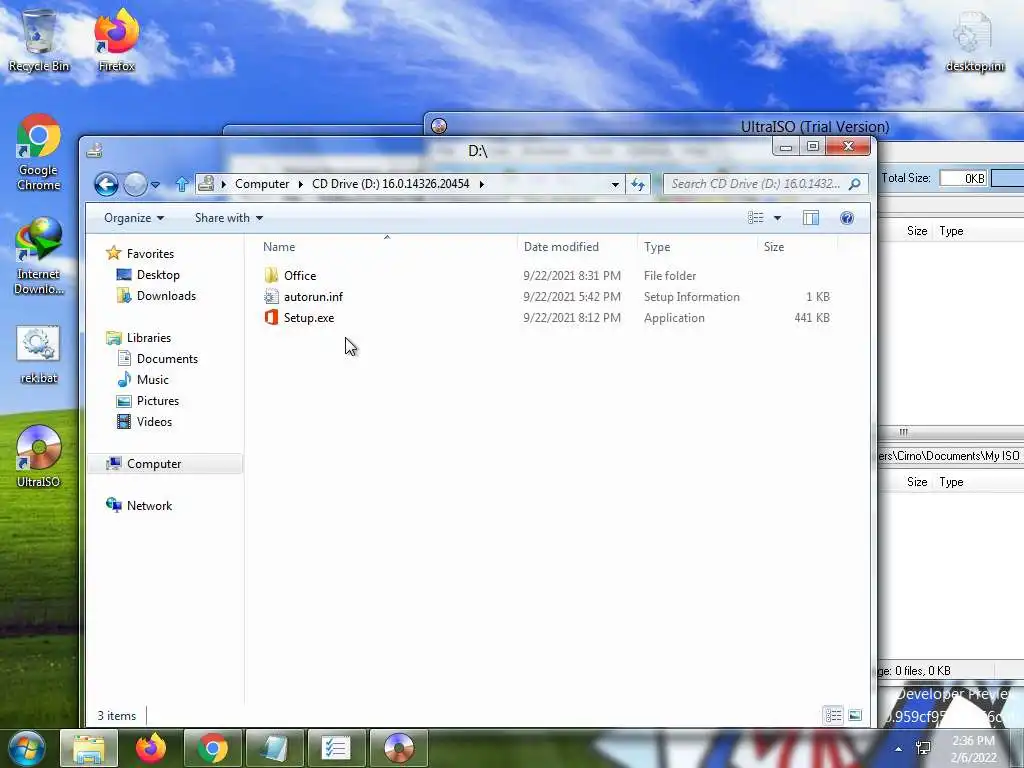Expand the arrow before Computer in address bar
Screen dimensions: 1024x768
[223, 184]
